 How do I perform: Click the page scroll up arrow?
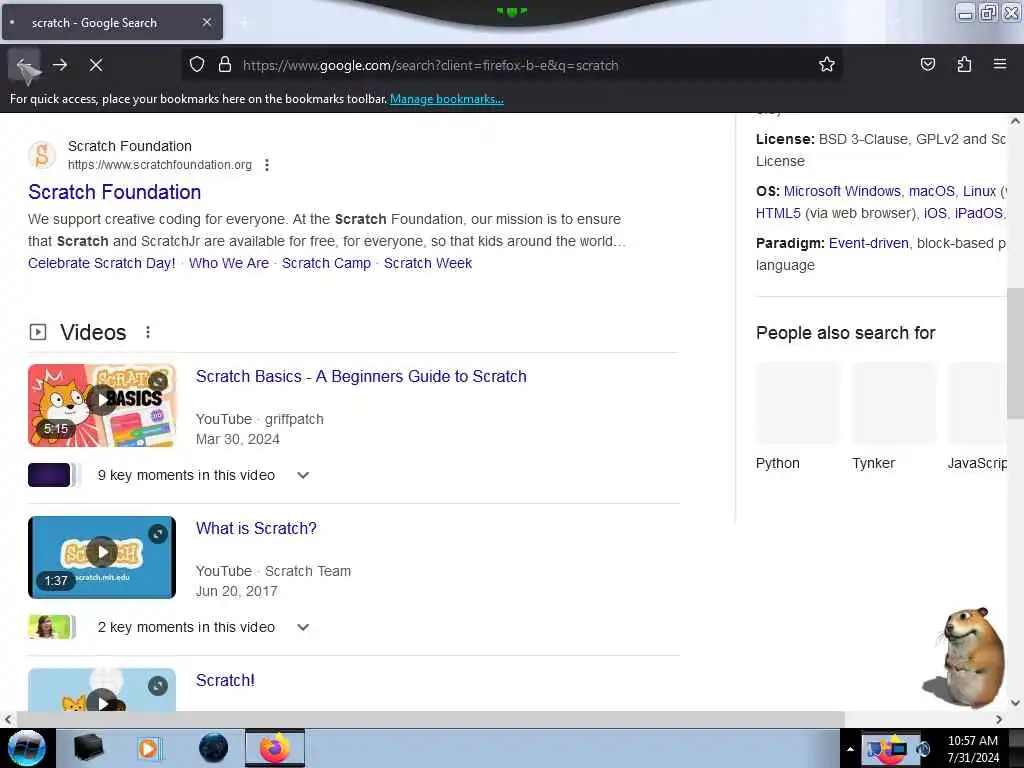(x=1015, y=121)
